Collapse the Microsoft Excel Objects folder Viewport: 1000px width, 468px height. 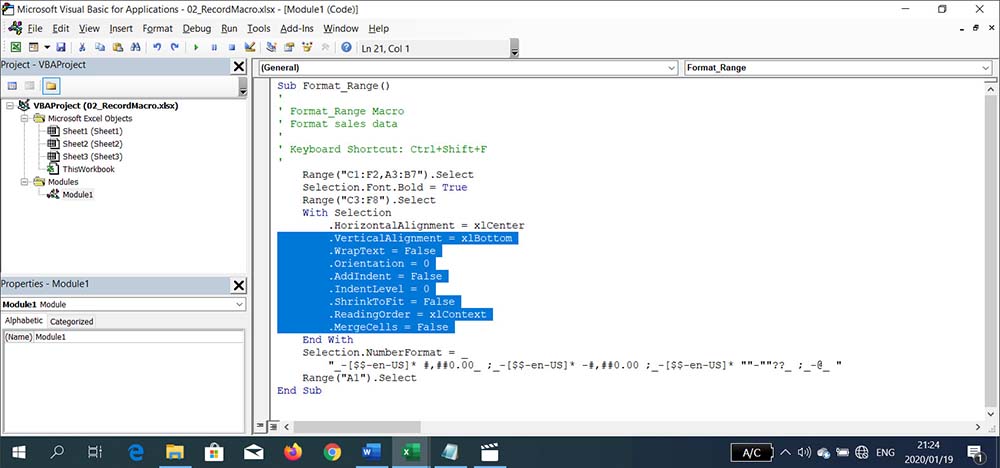pos(25,119)
